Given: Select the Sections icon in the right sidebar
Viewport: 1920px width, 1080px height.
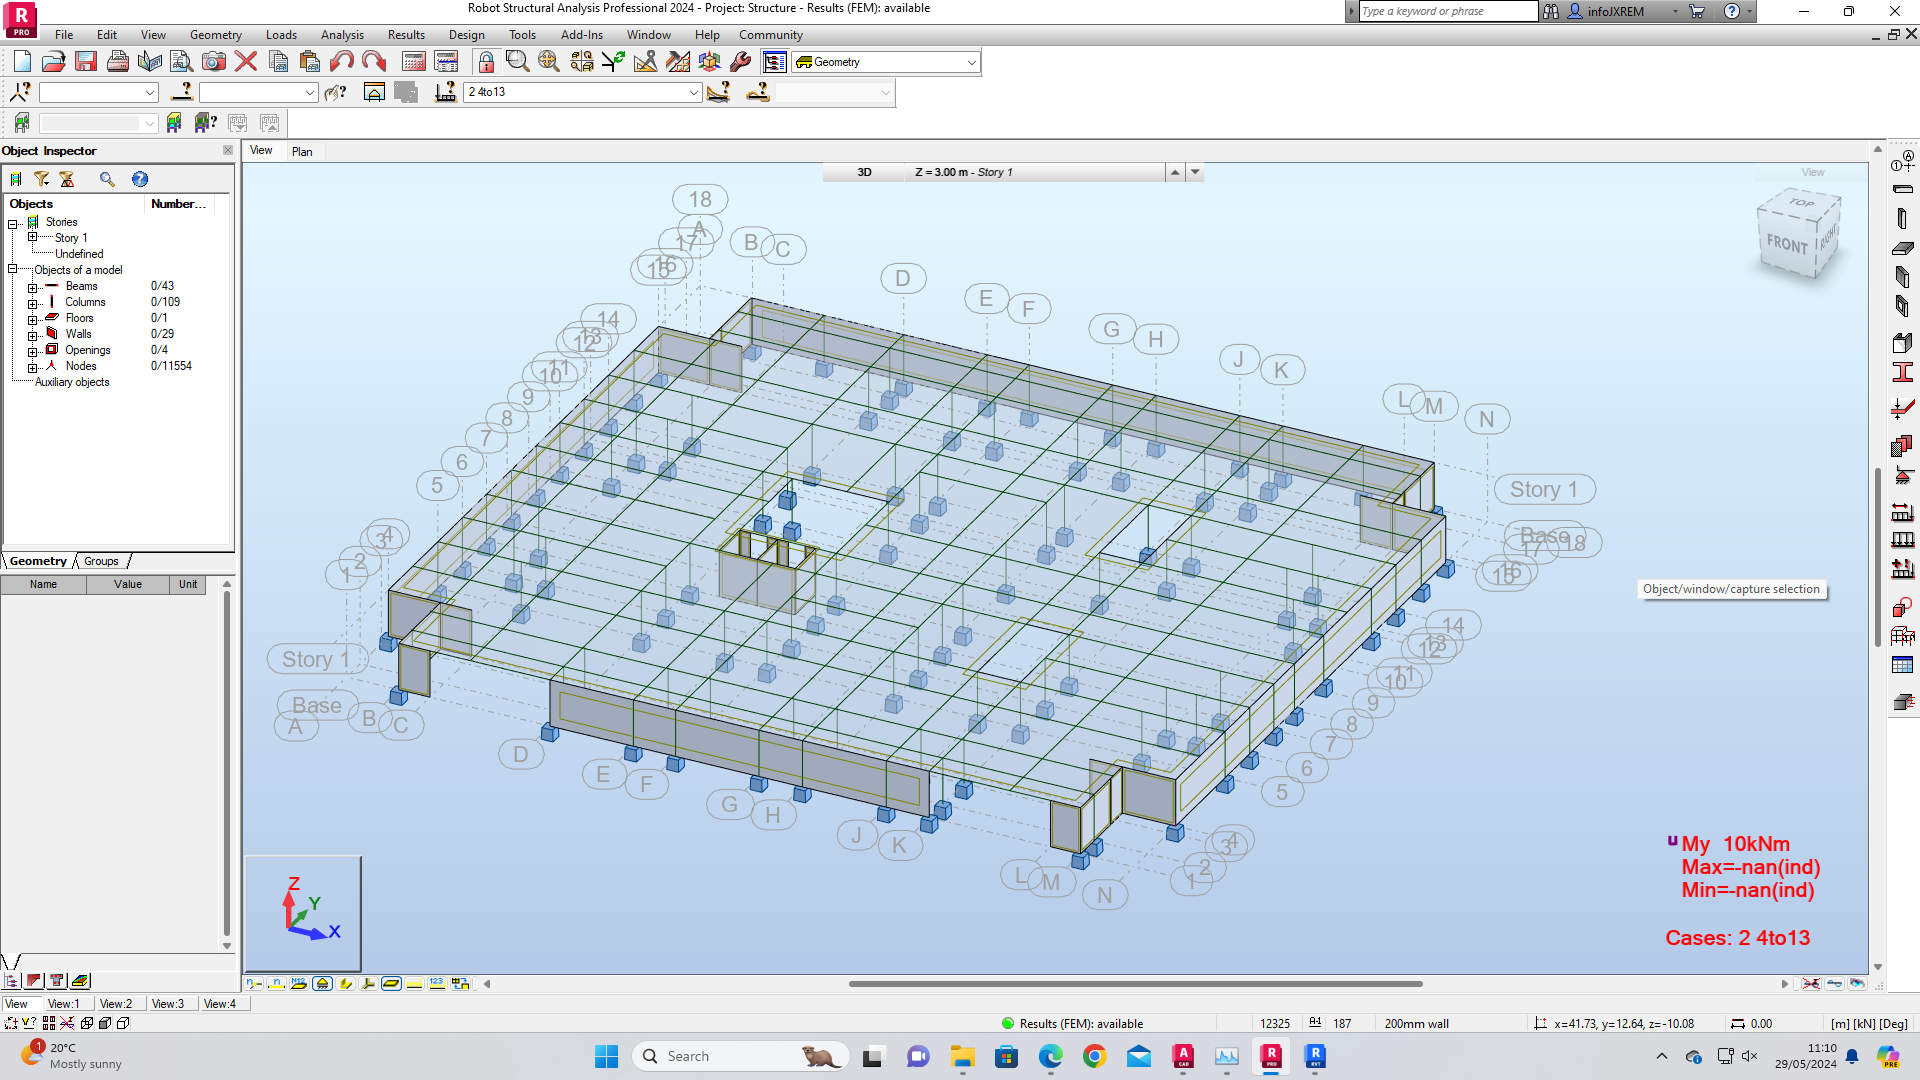Looking at the screenshot, I should (x=1904, y=372).
